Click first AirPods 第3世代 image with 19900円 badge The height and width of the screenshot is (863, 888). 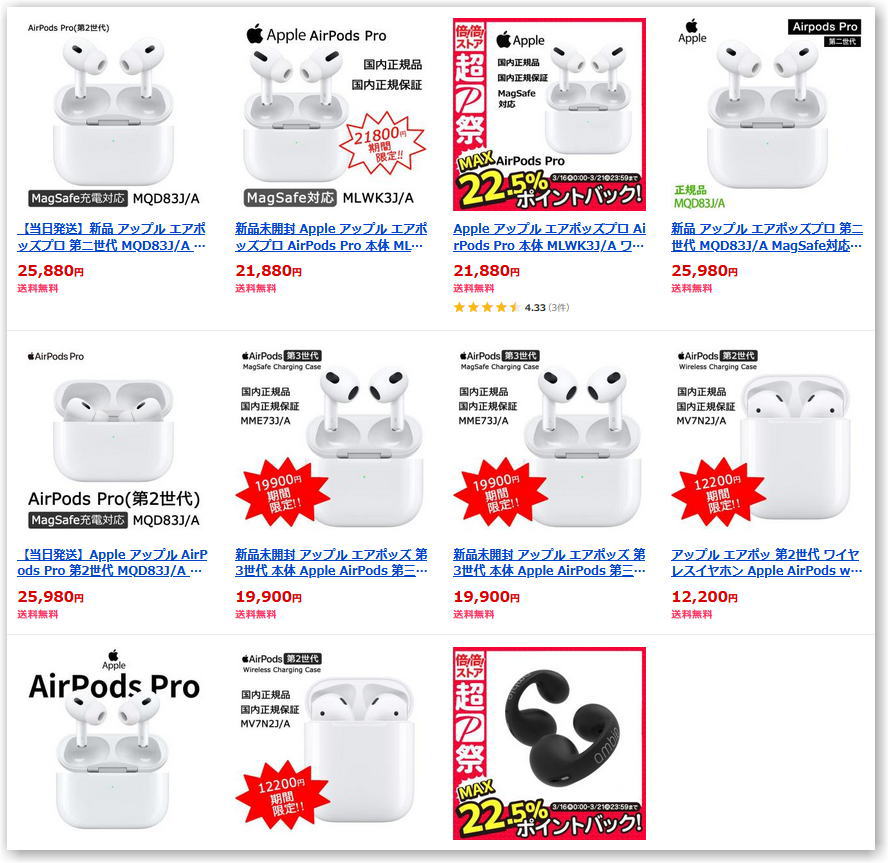[331, 440]
